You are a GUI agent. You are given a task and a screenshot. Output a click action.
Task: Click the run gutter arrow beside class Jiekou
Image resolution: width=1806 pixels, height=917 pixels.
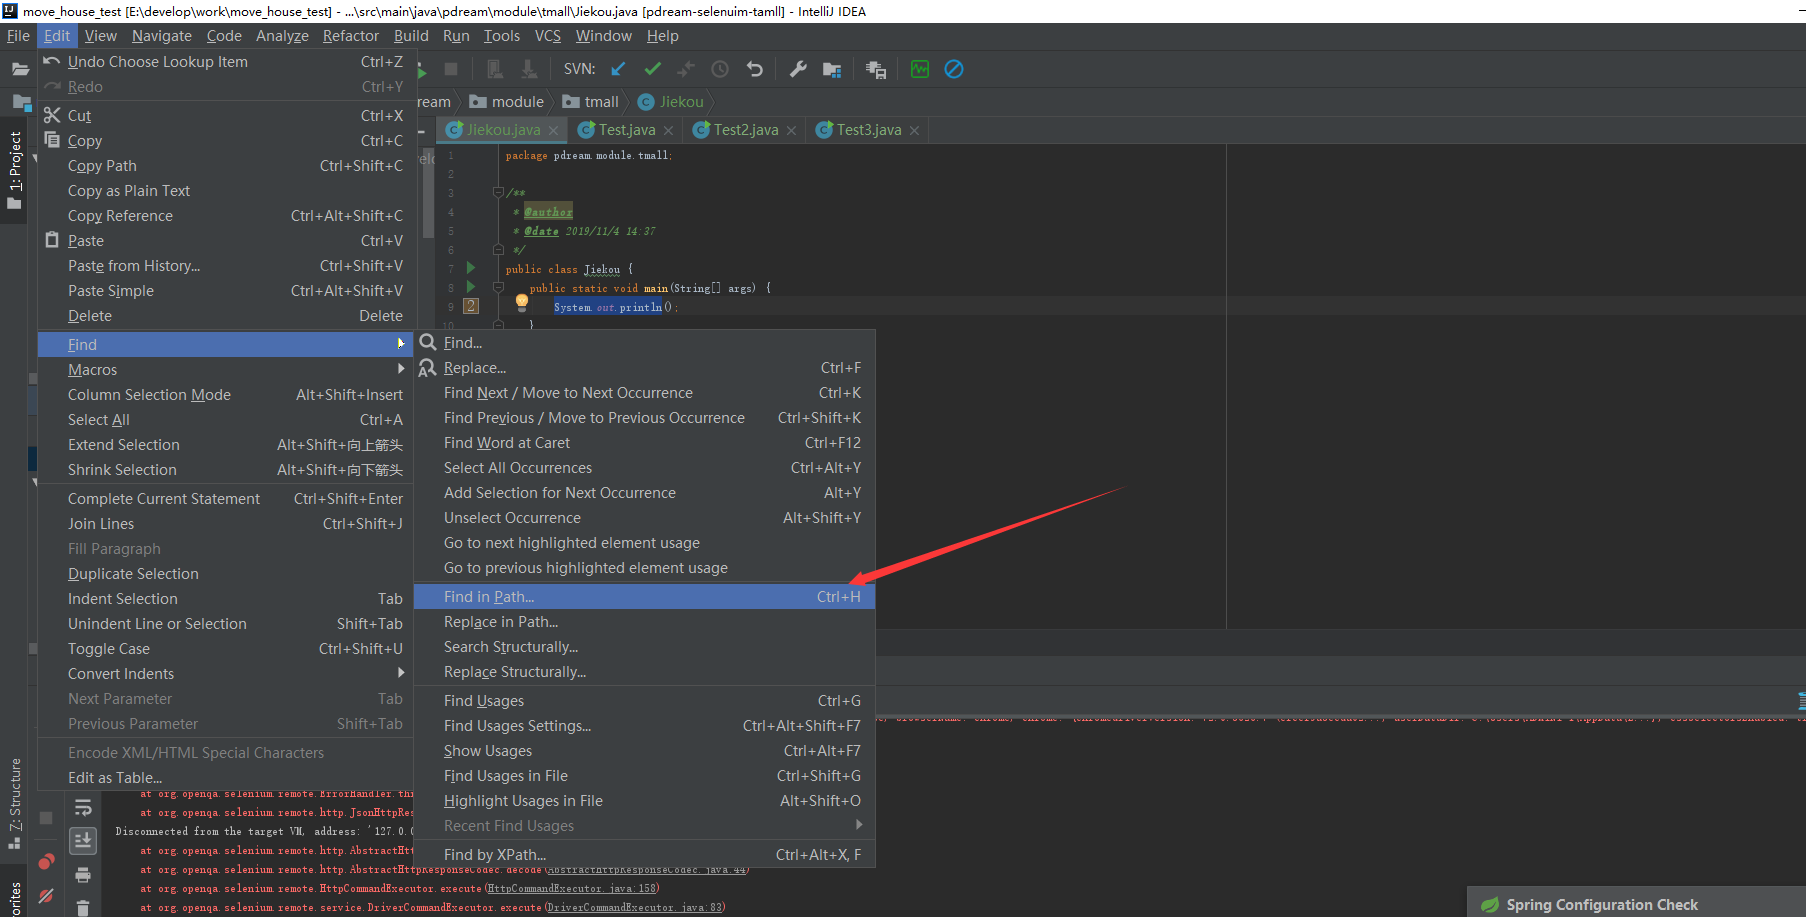coord(471,268)
